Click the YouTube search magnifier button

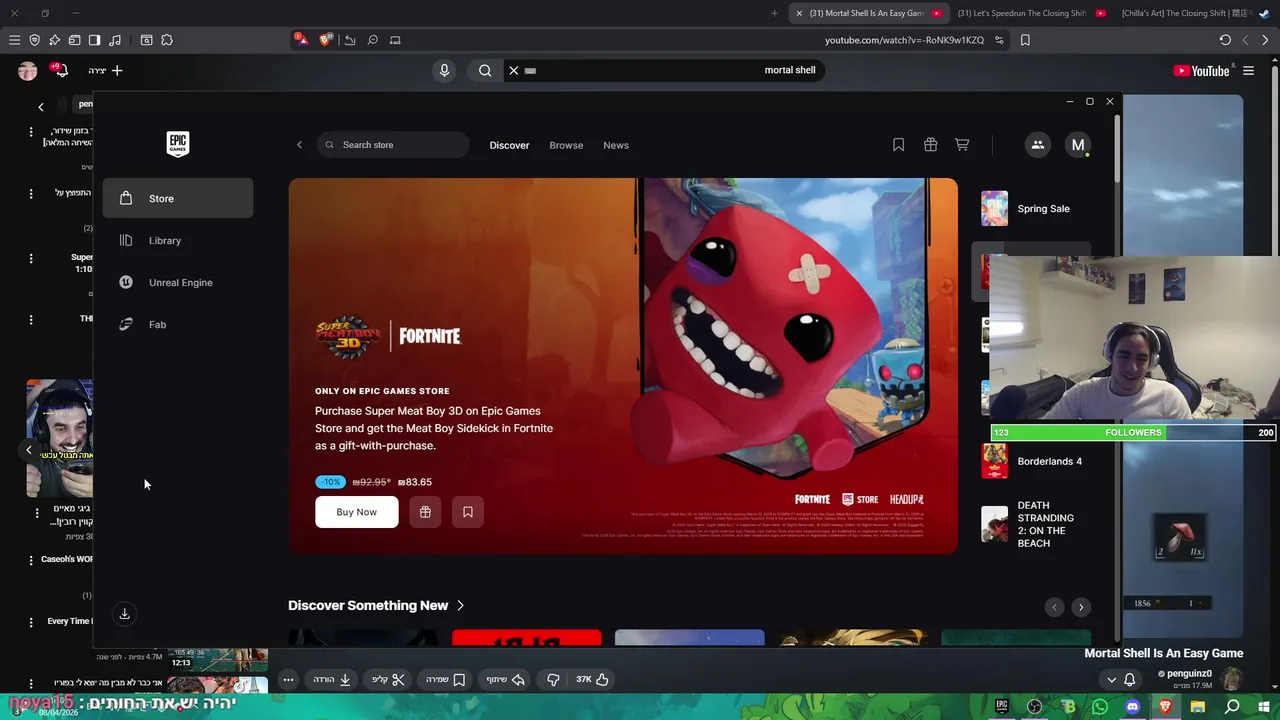pos(485,70)
